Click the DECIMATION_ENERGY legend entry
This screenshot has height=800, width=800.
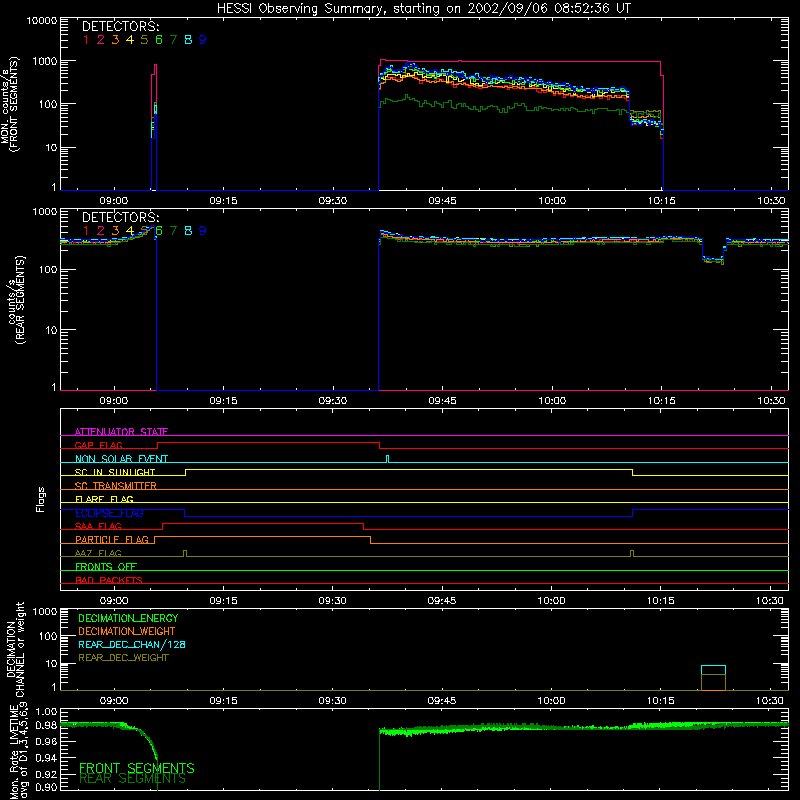[128, 618]
